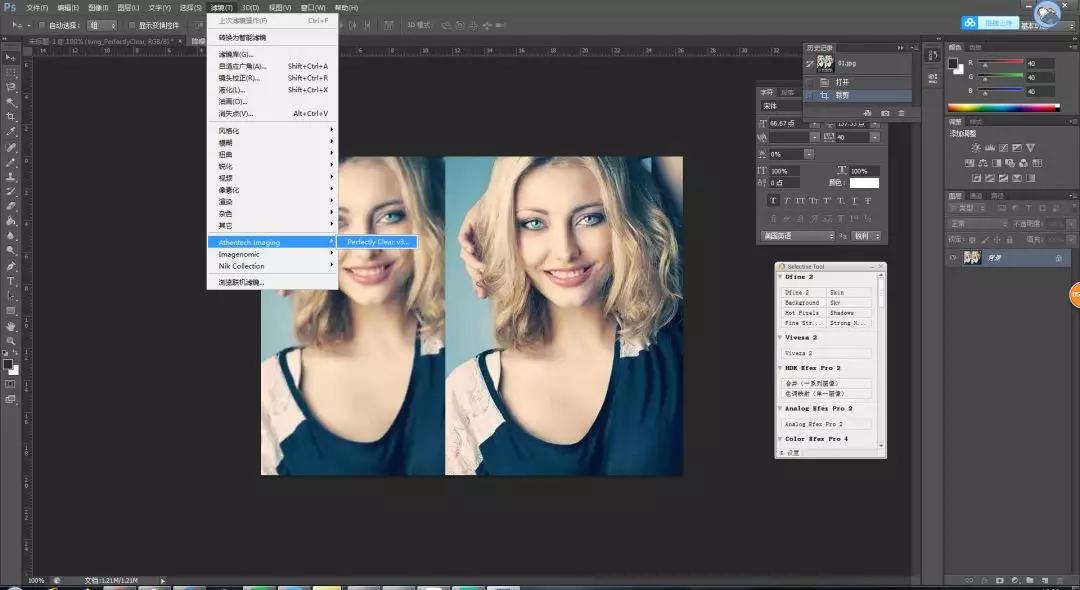Image resolution: width=1080 pixels, height=590 pixels.
Task: Click the Analog Efex Pro 2 button
Action: [812, 425]
